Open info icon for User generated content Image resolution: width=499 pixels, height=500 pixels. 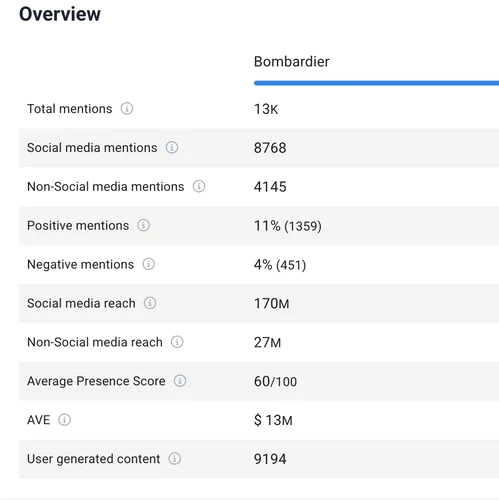coord(175,459)
